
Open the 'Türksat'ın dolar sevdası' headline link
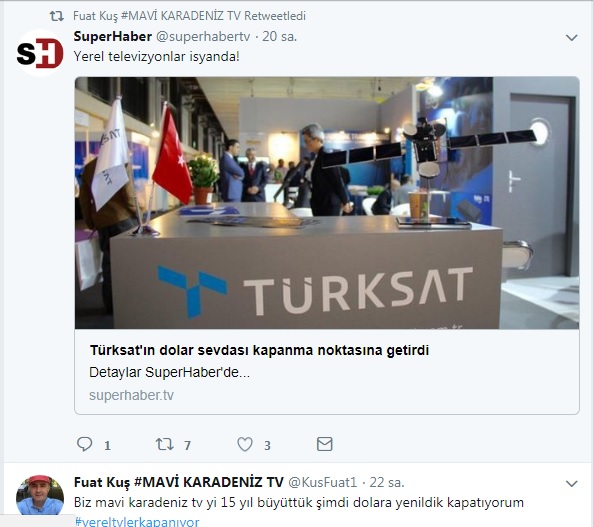[x=259, y=350]
